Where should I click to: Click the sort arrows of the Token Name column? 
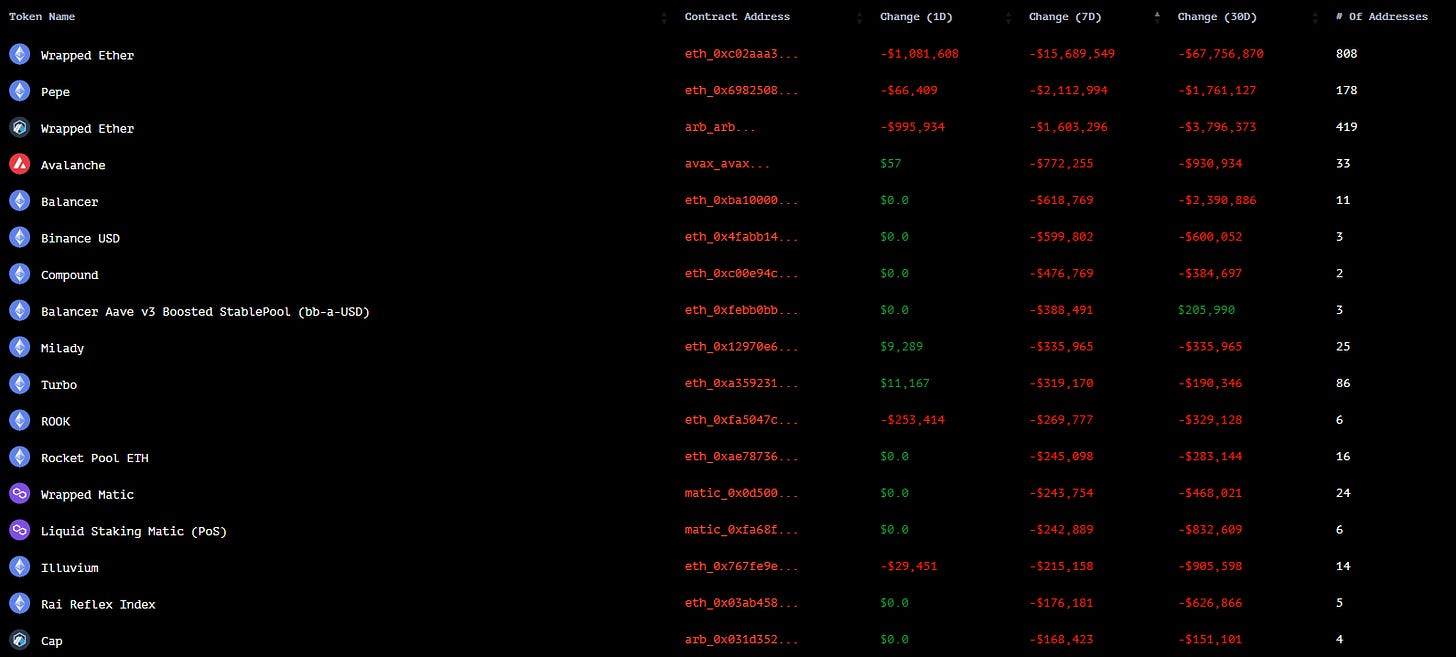coord(664,17)
